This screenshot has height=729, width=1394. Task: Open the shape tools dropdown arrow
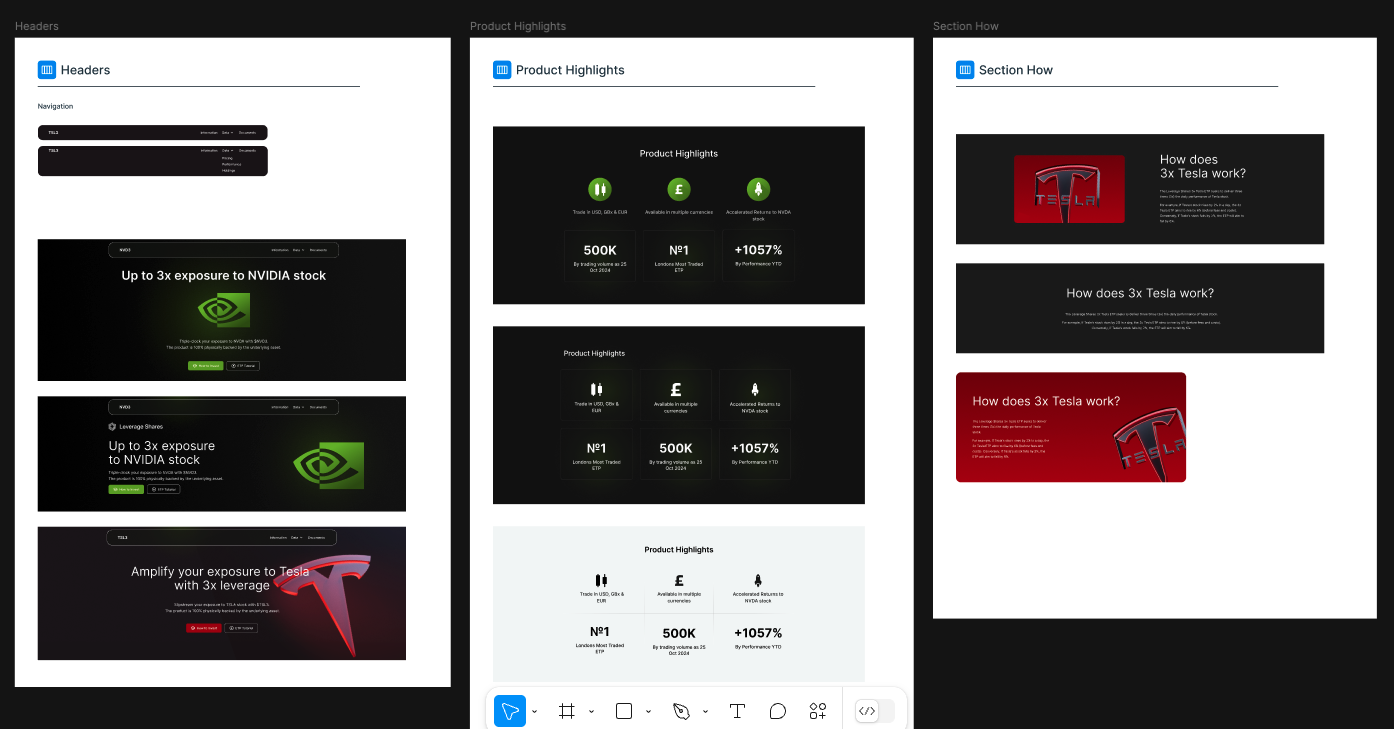coord(648,712)
